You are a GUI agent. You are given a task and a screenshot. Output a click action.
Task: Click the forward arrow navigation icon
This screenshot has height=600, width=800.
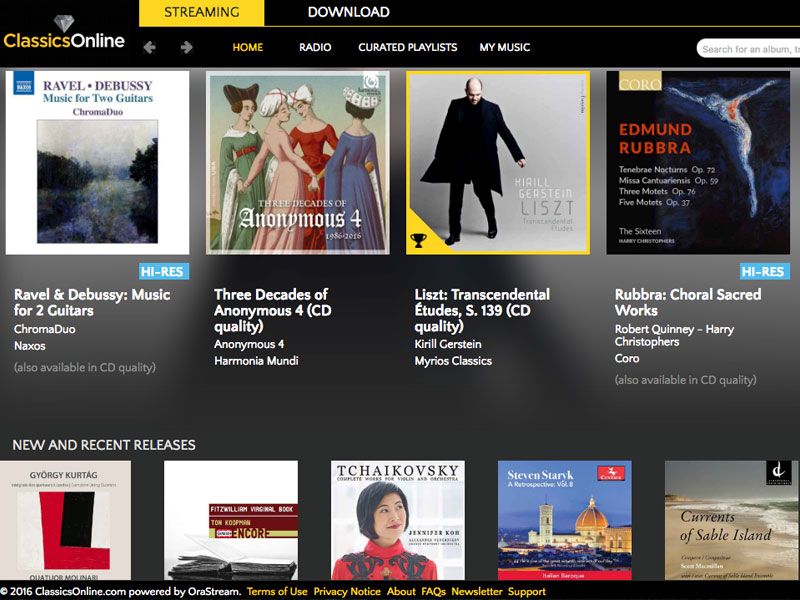[x=186, y=47]
